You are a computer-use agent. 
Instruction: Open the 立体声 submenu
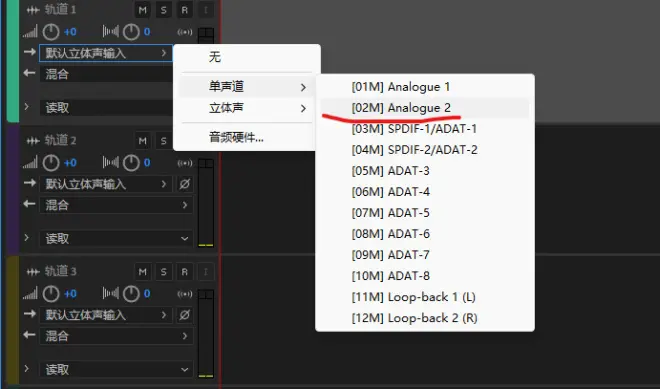(x=247, y=108)
